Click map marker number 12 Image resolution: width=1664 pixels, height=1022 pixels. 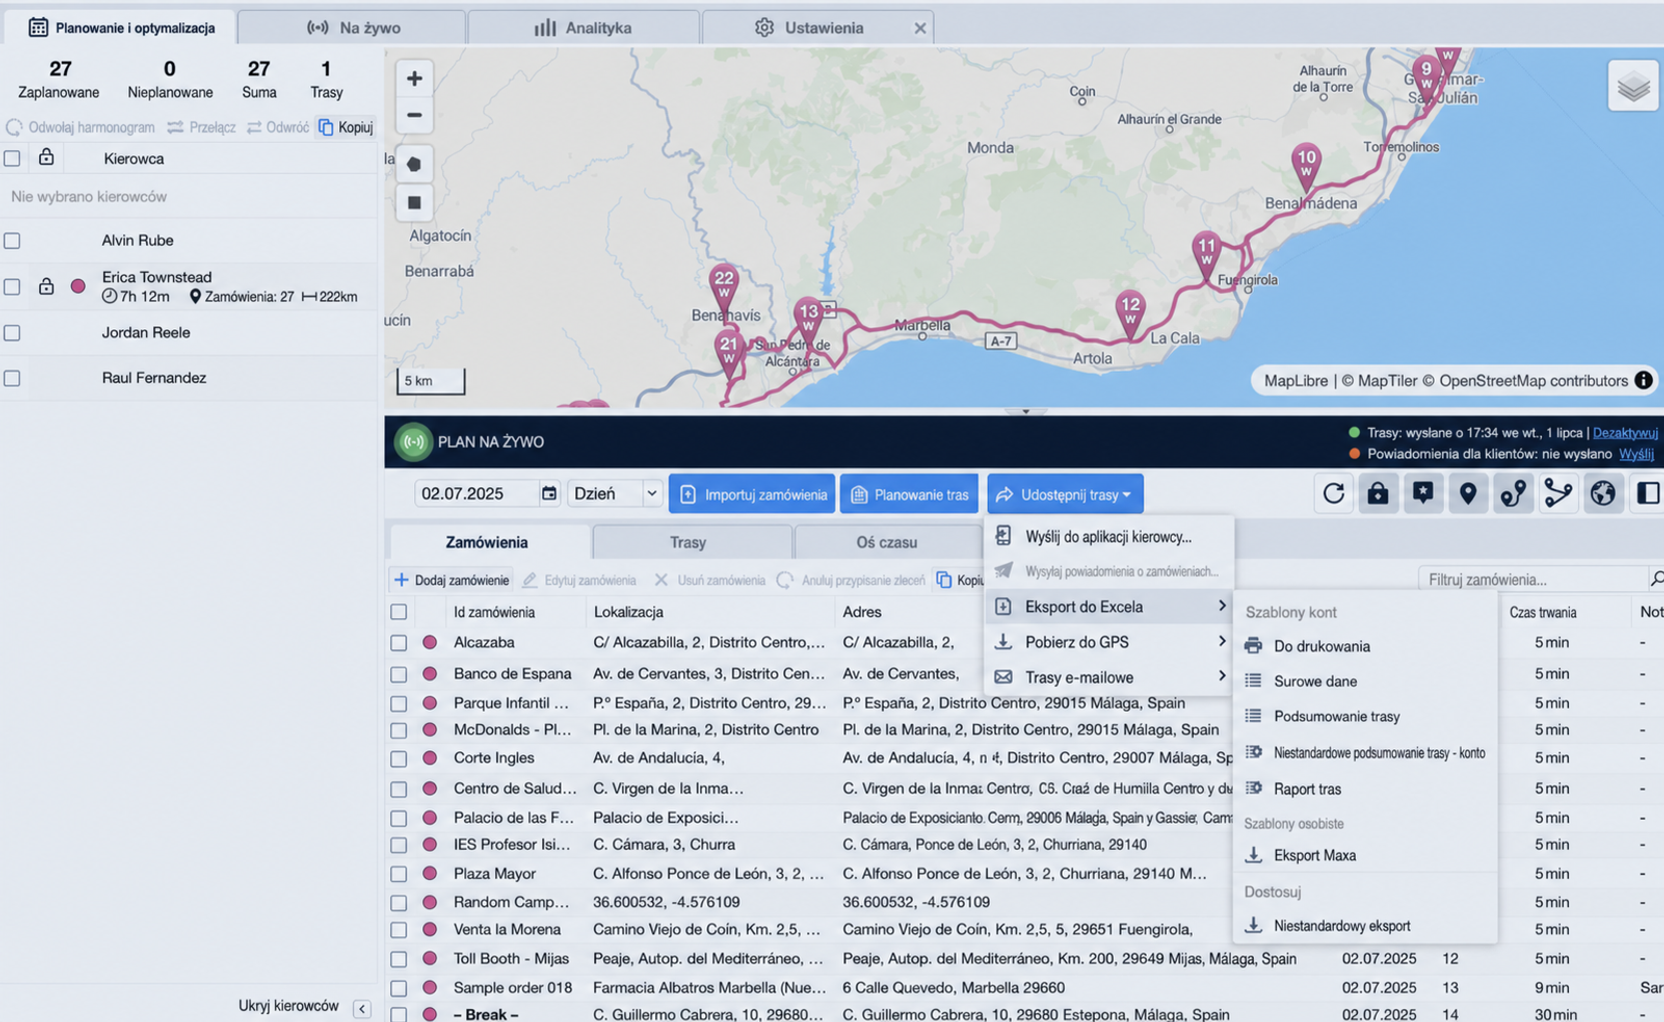(1130, 314)
